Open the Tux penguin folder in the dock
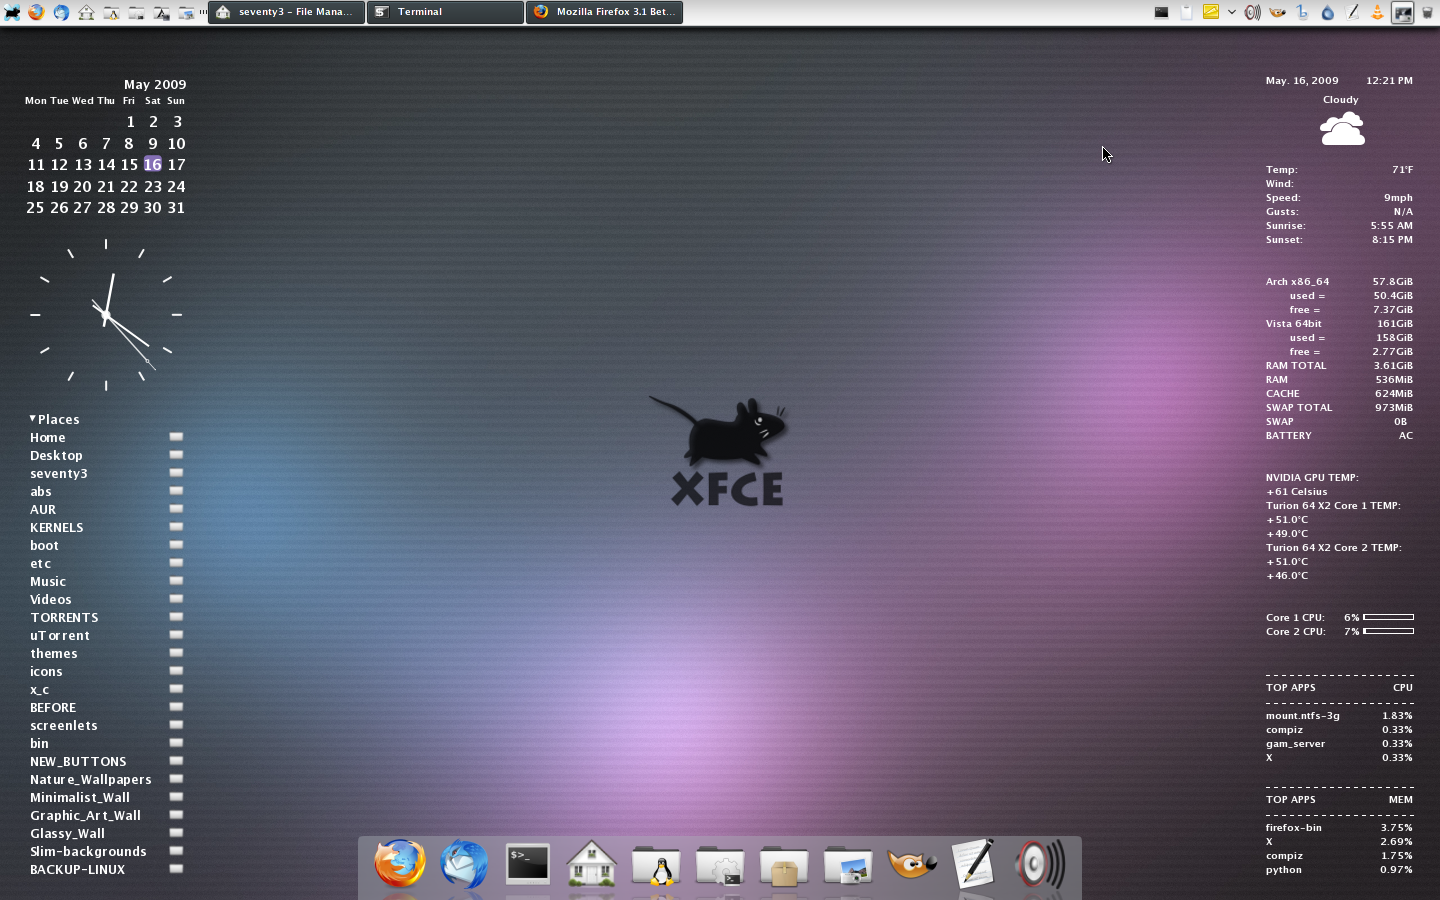1440x900 pixels. point(656,865)
